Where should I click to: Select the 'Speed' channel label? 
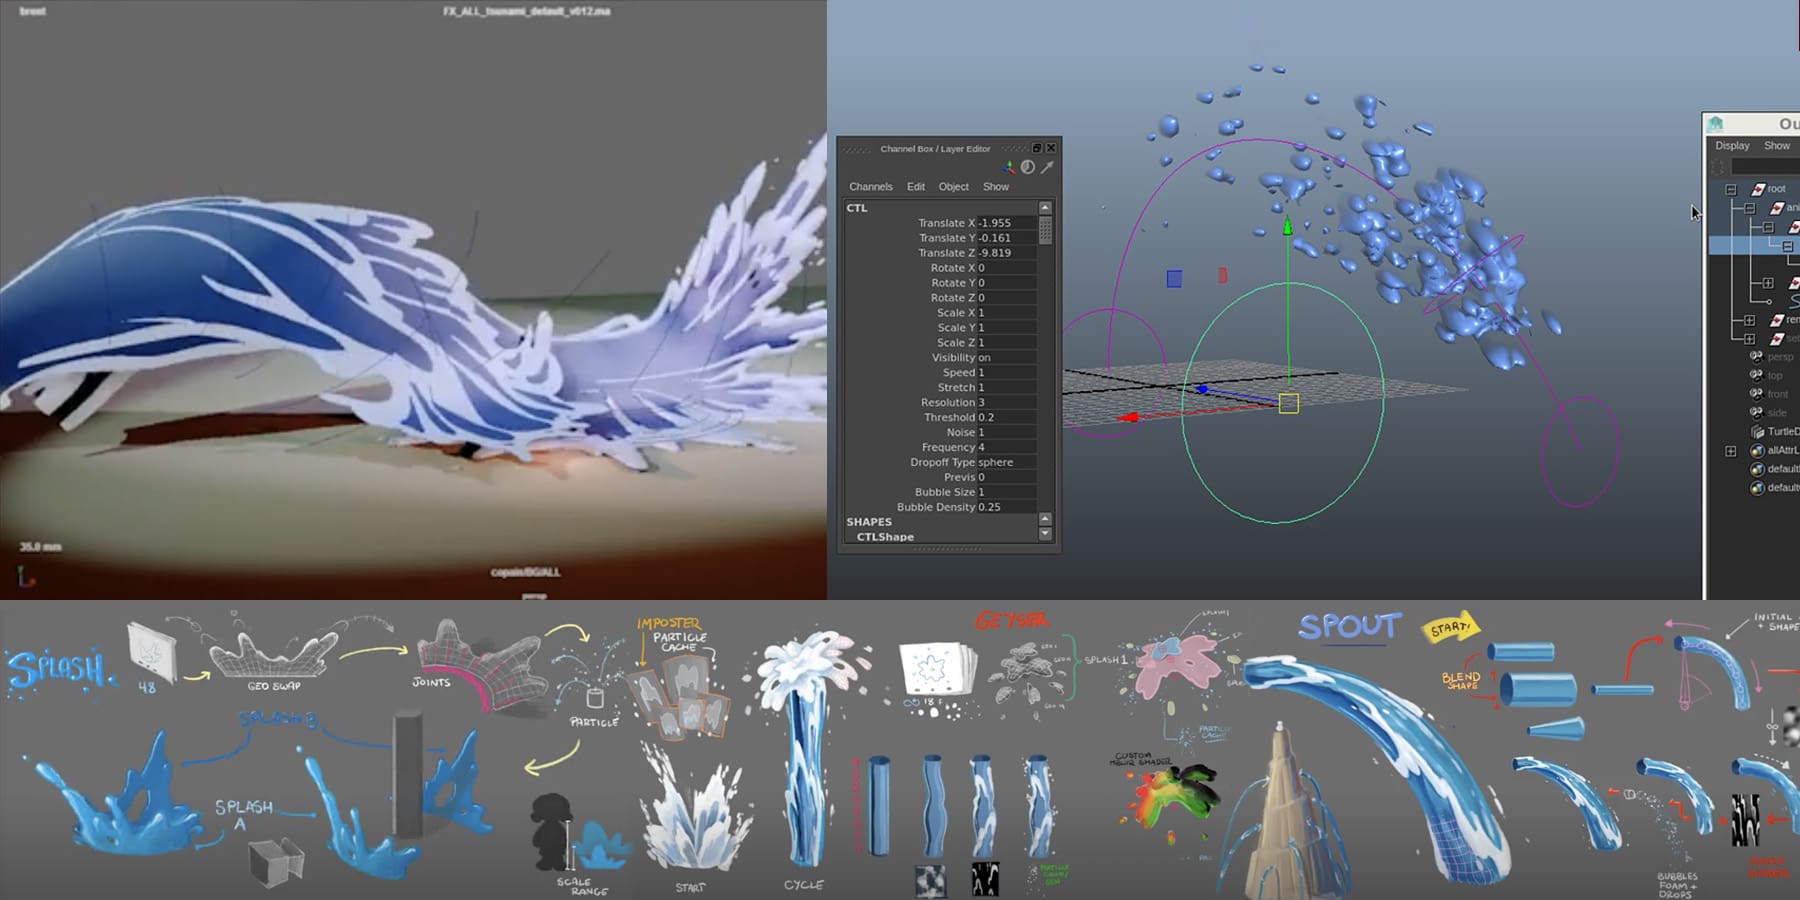tap(958, 372)
